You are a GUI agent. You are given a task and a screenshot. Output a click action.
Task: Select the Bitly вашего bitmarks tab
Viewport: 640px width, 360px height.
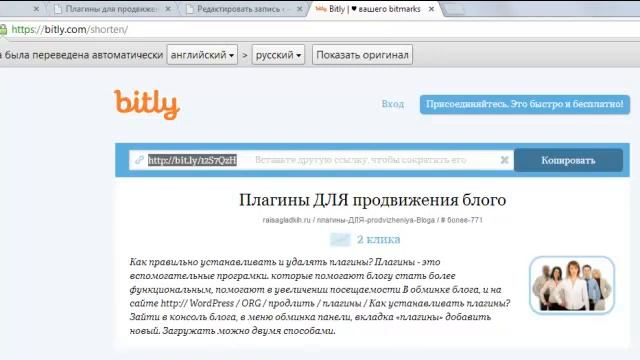tap(374, 9)
